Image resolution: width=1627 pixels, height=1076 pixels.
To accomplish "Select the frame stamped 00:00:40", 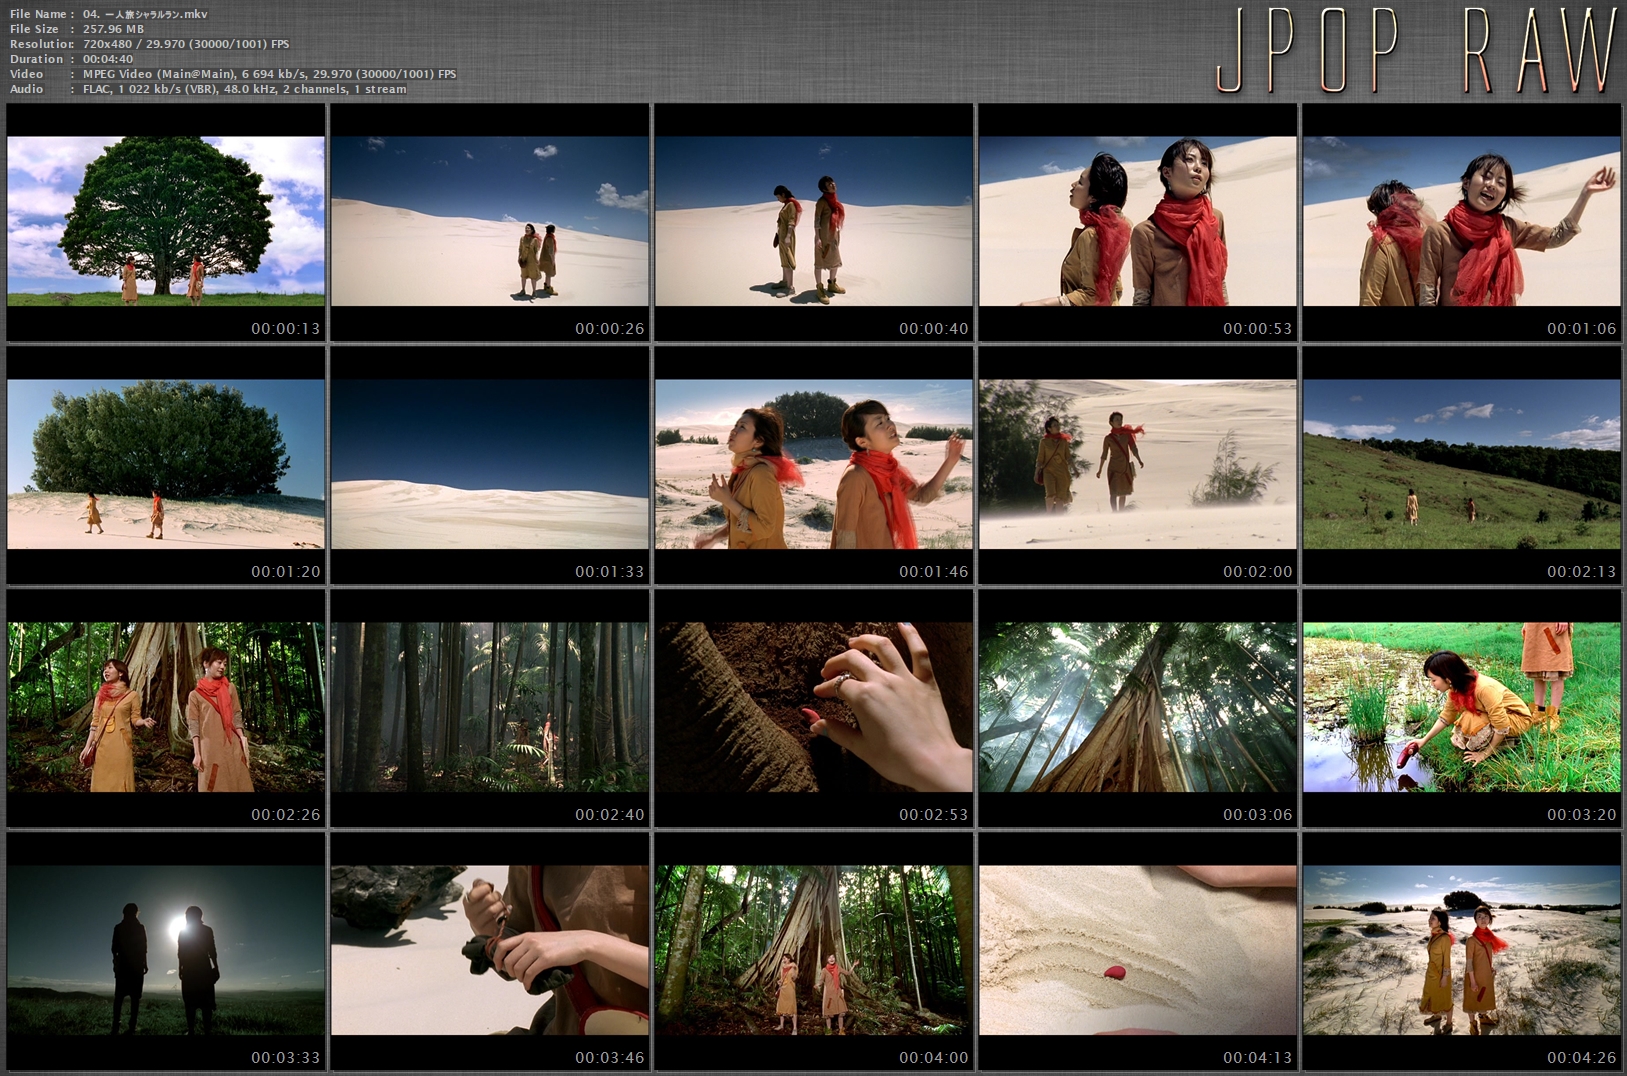I will tap(814, 222).
